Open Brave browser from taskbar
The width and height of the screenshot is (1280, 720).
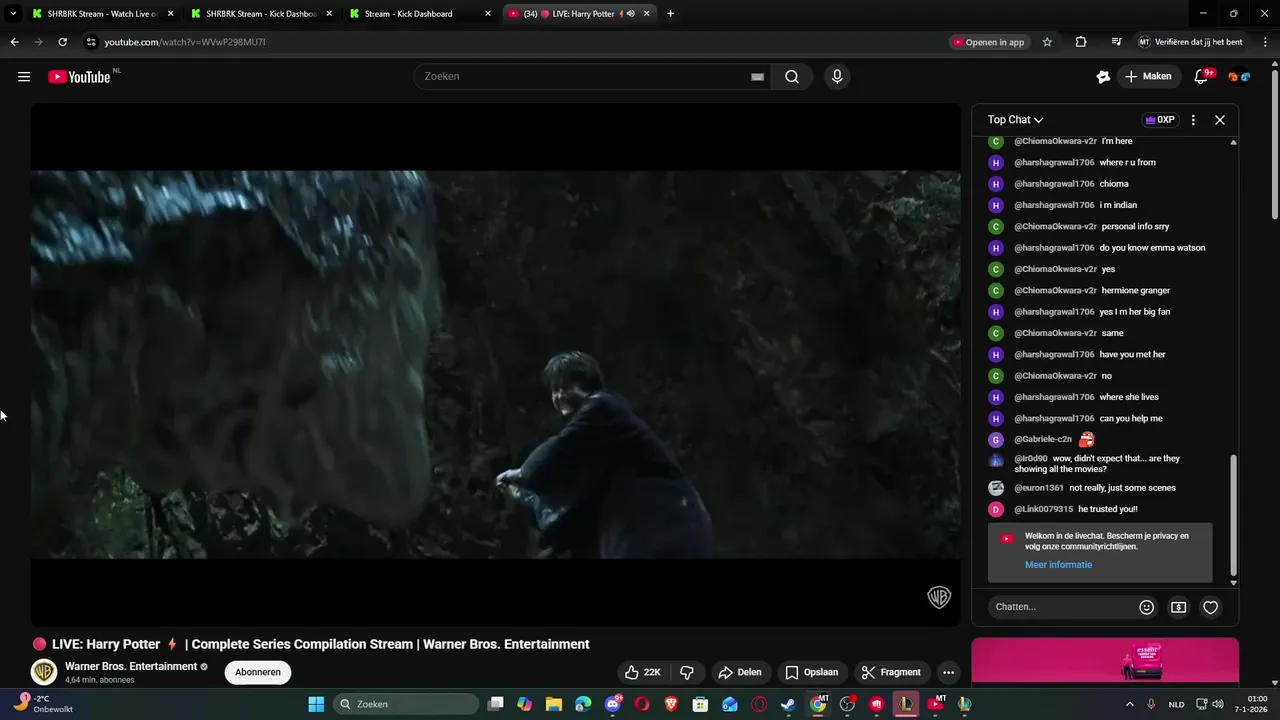pos(671,704)
